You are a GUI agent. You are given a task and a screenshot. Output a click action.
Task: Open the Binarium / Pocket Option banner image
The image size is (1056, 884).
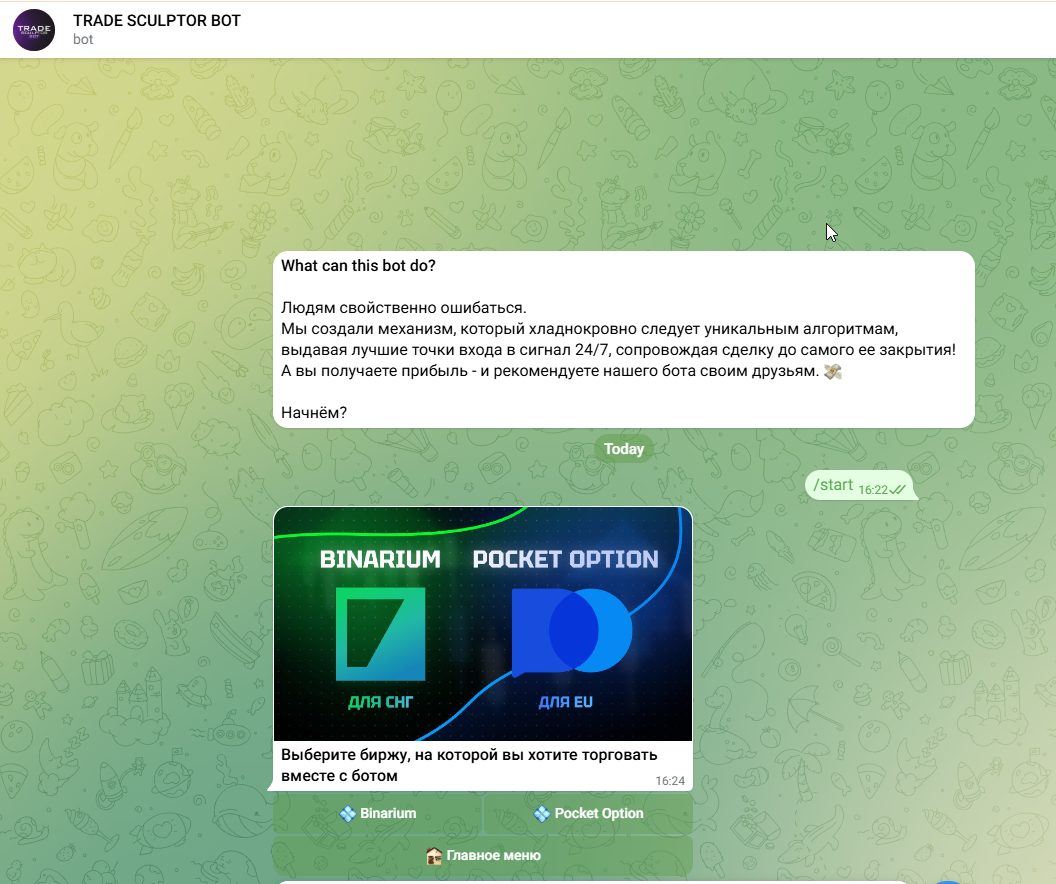click(x=483, y=623)
